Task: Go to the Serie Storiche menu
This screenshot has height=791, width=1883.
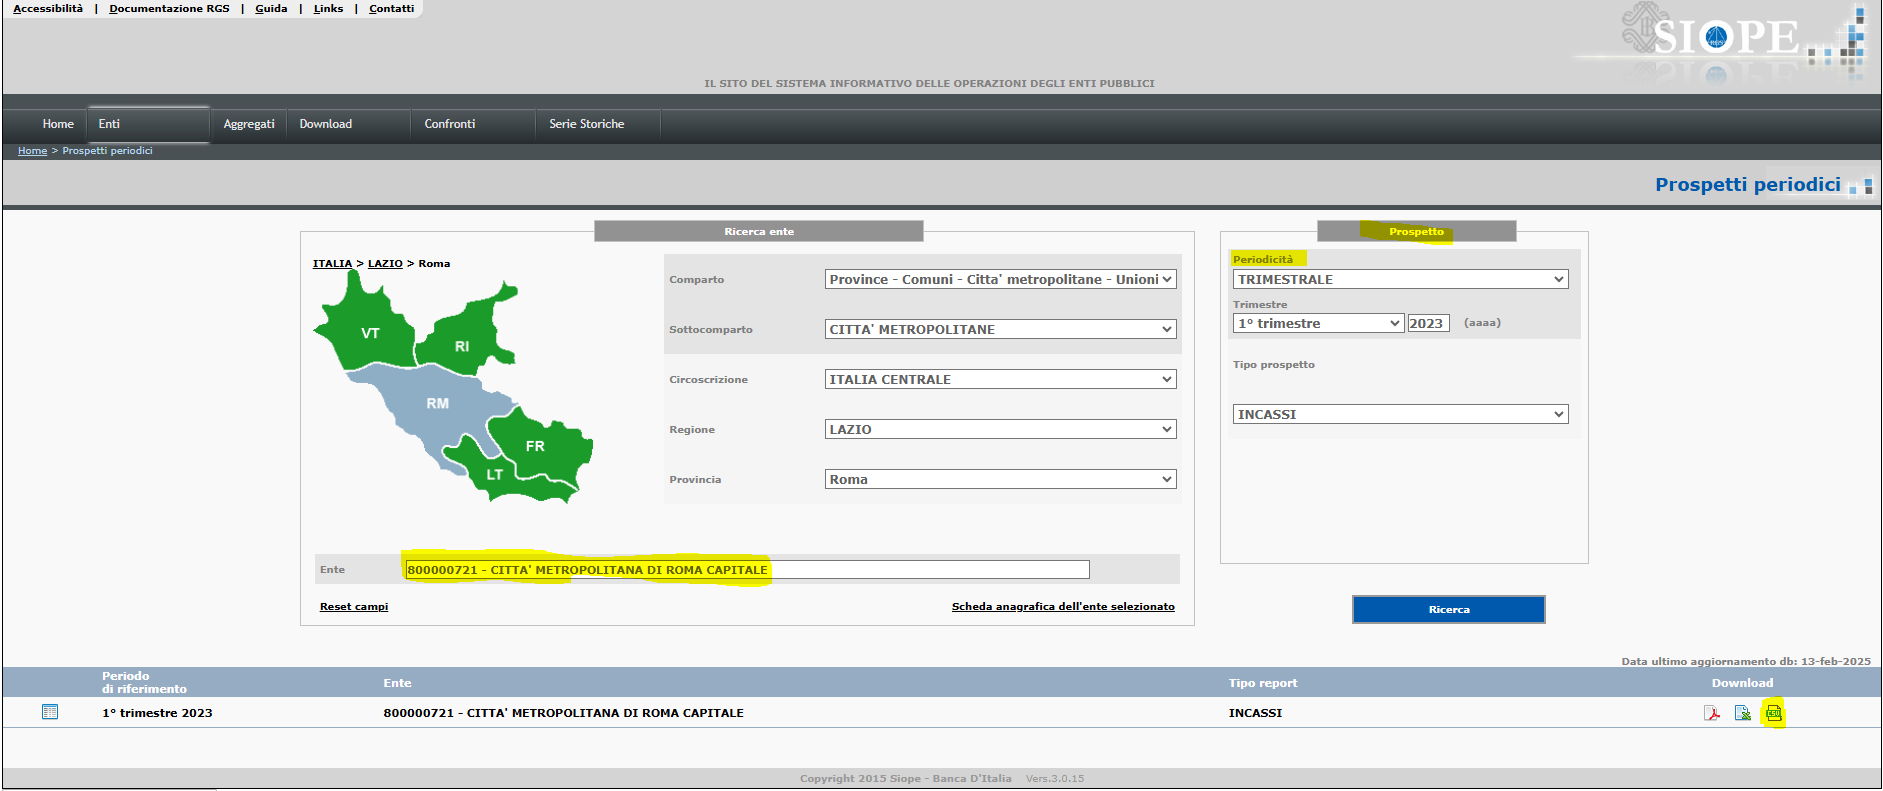Action: [x=586, y=124]
